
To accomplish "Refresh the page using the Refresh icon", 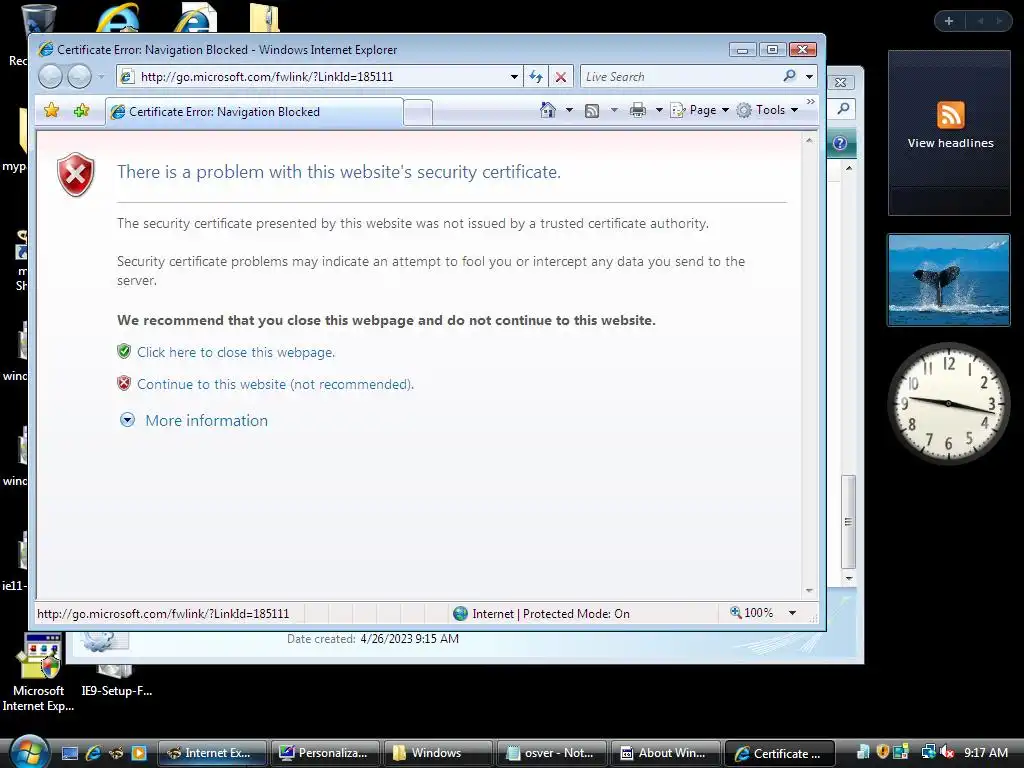I will coord(536,76).
